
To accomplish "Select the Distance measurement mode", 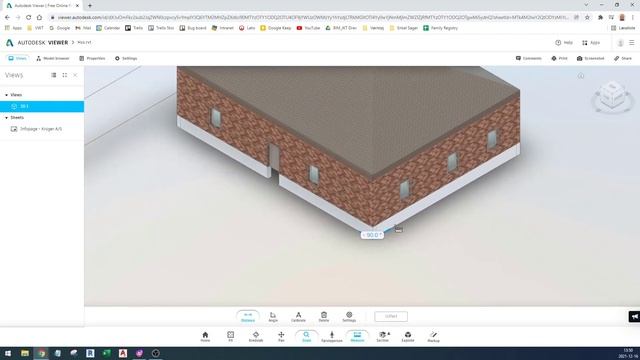I will point(248,317).
